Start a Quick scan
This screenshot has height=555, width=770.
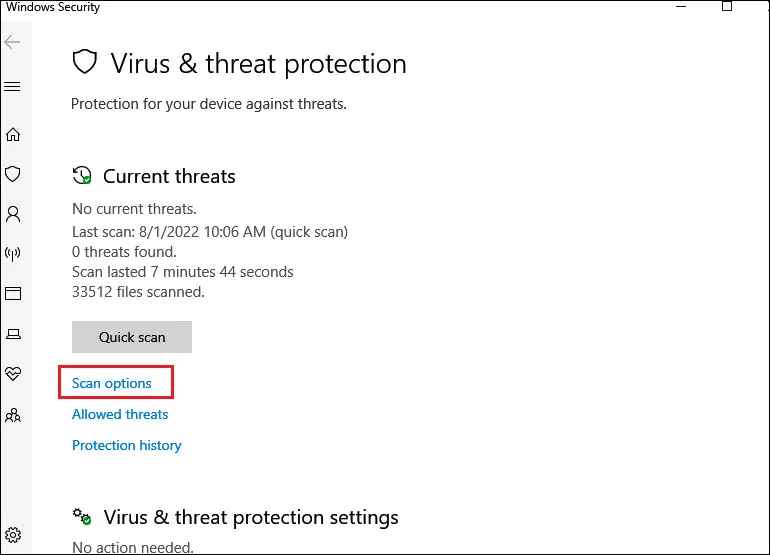coord(132,337)
